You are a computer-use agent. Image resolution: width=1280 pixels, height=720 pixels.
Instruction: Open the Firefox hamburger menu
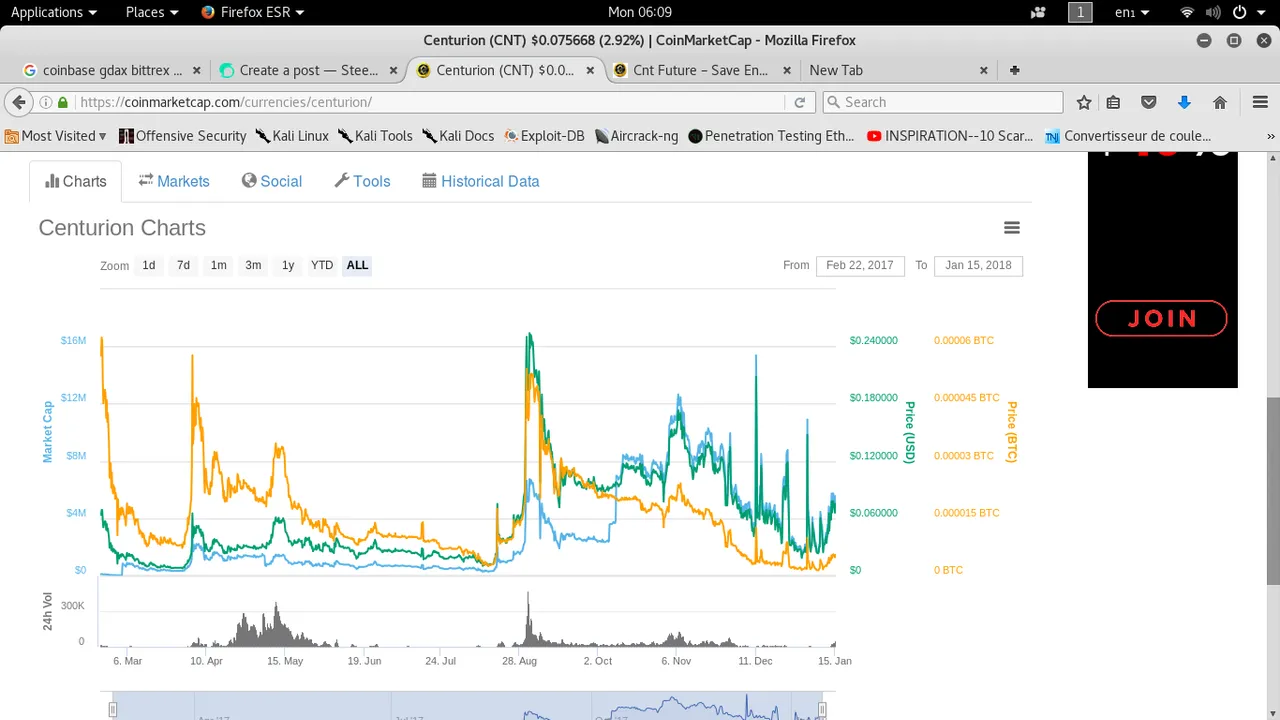click(x=1260, y=102)
